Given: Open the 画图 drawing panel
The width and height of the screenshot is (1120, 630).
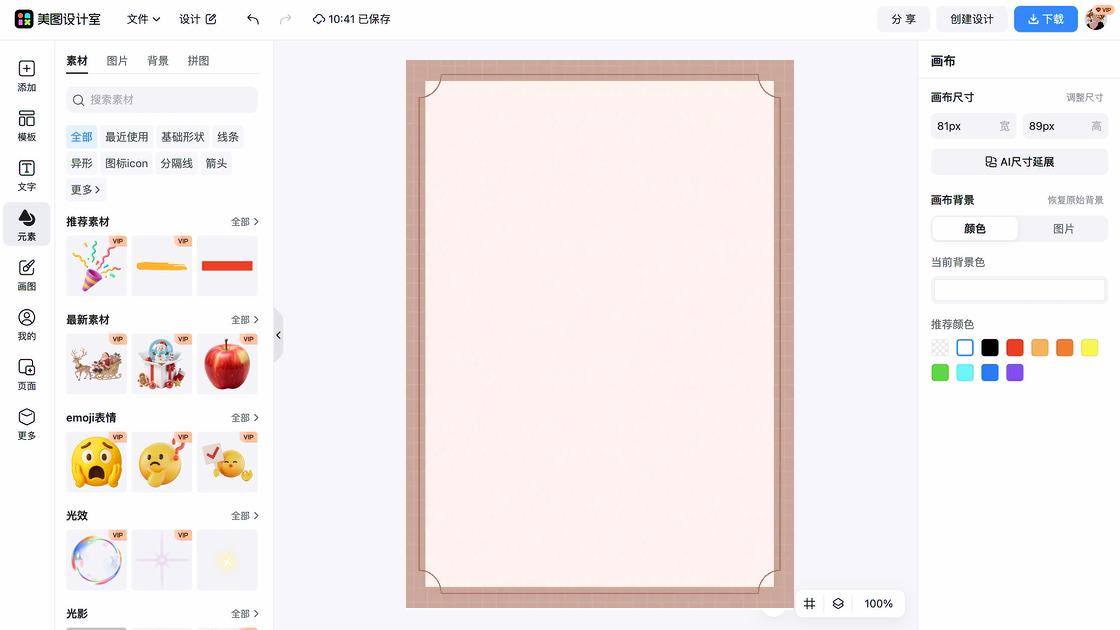Looking at the screenshot, I should pyautogui.click(x=26, y=275).
